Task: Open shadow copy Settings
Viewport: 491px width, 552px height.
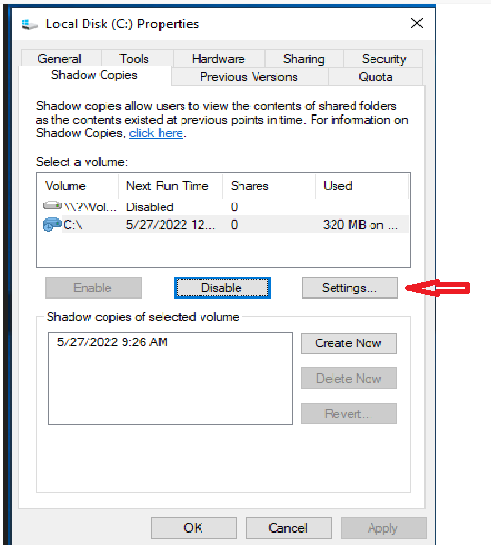Action: click(x=350, y=288)
